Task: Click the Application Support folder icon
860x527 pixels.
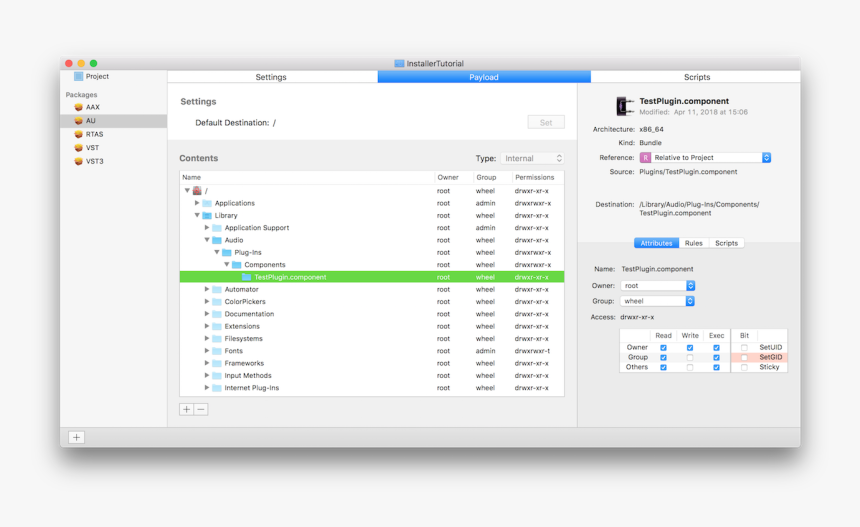Action: click(217, 228)
